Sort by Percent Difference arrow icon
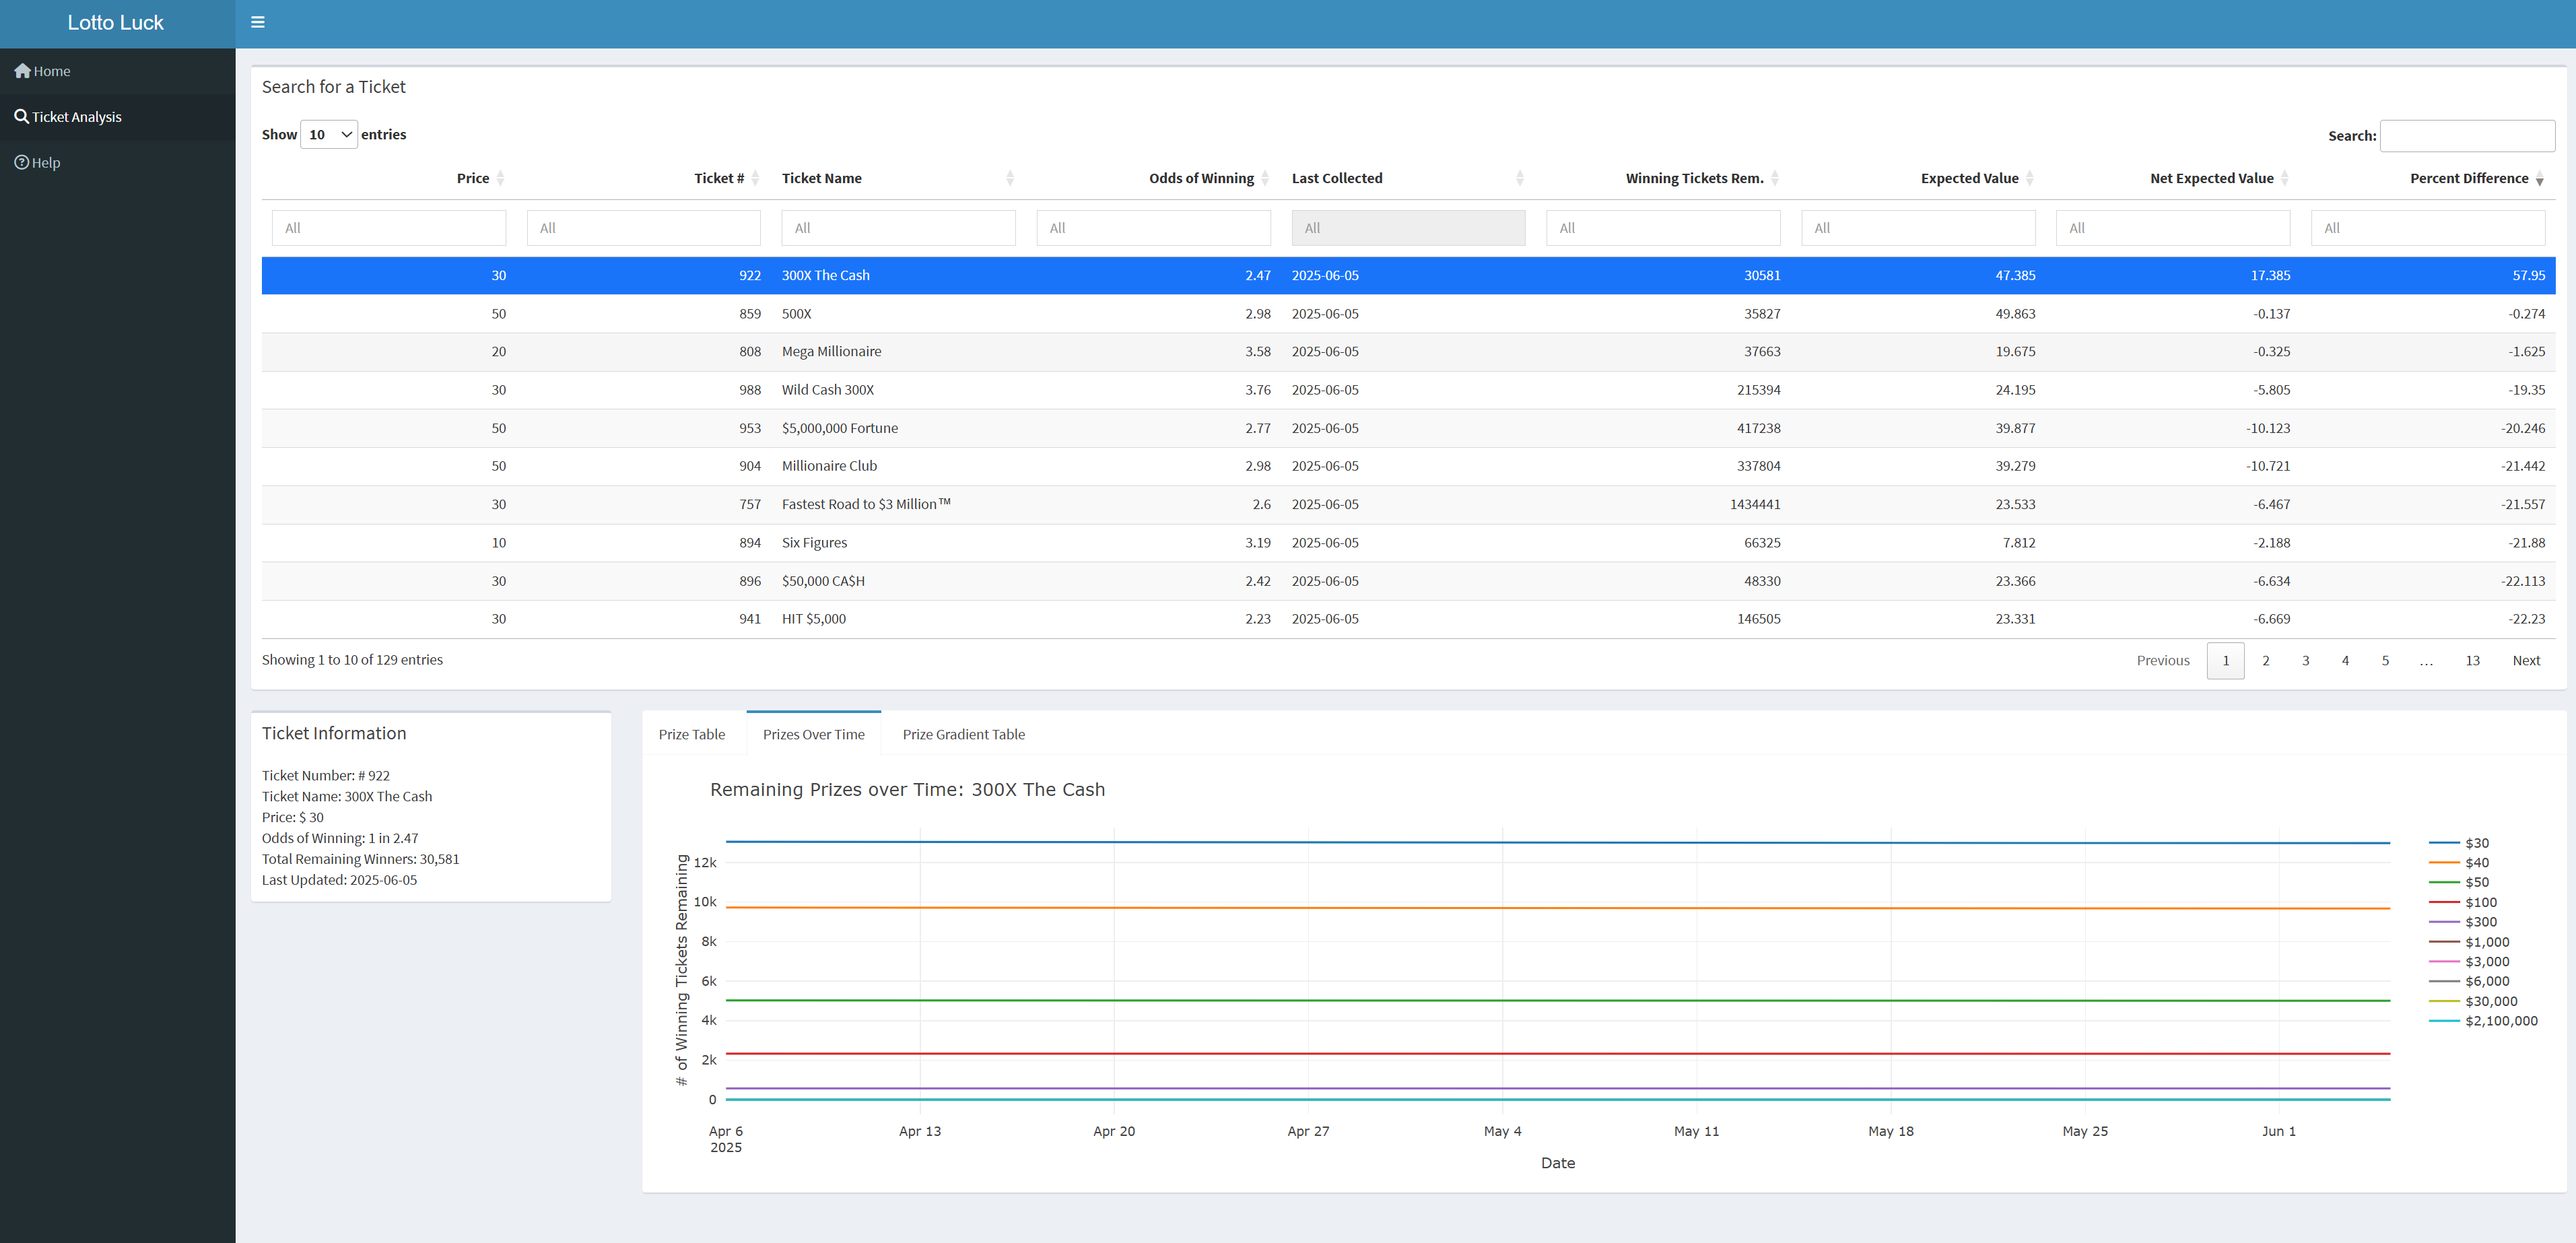This screenshot has width=2576, height=1243. 2539,179
